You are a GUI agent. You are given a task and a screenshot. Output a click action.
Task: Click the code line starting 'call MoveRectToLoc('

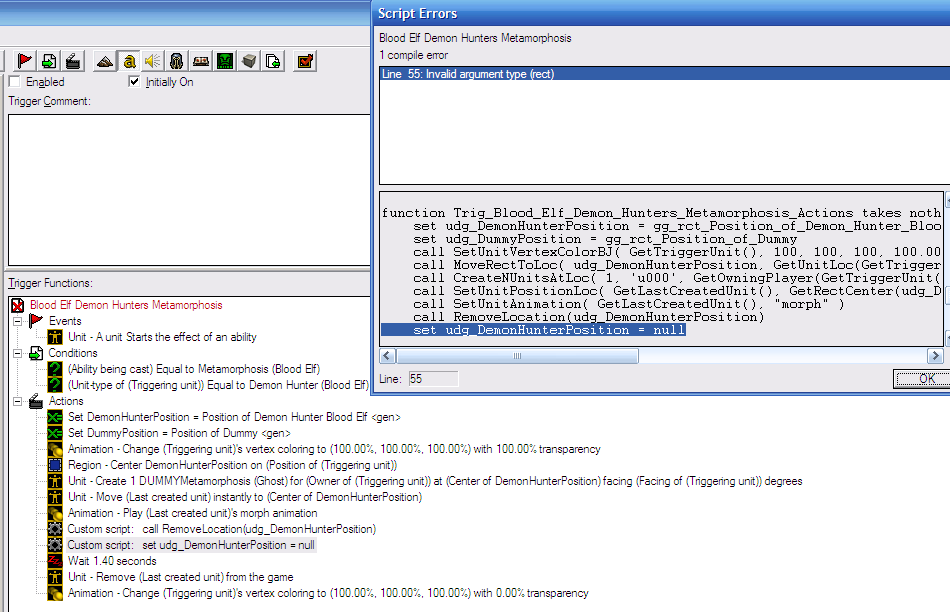click(x=677, y=265)
